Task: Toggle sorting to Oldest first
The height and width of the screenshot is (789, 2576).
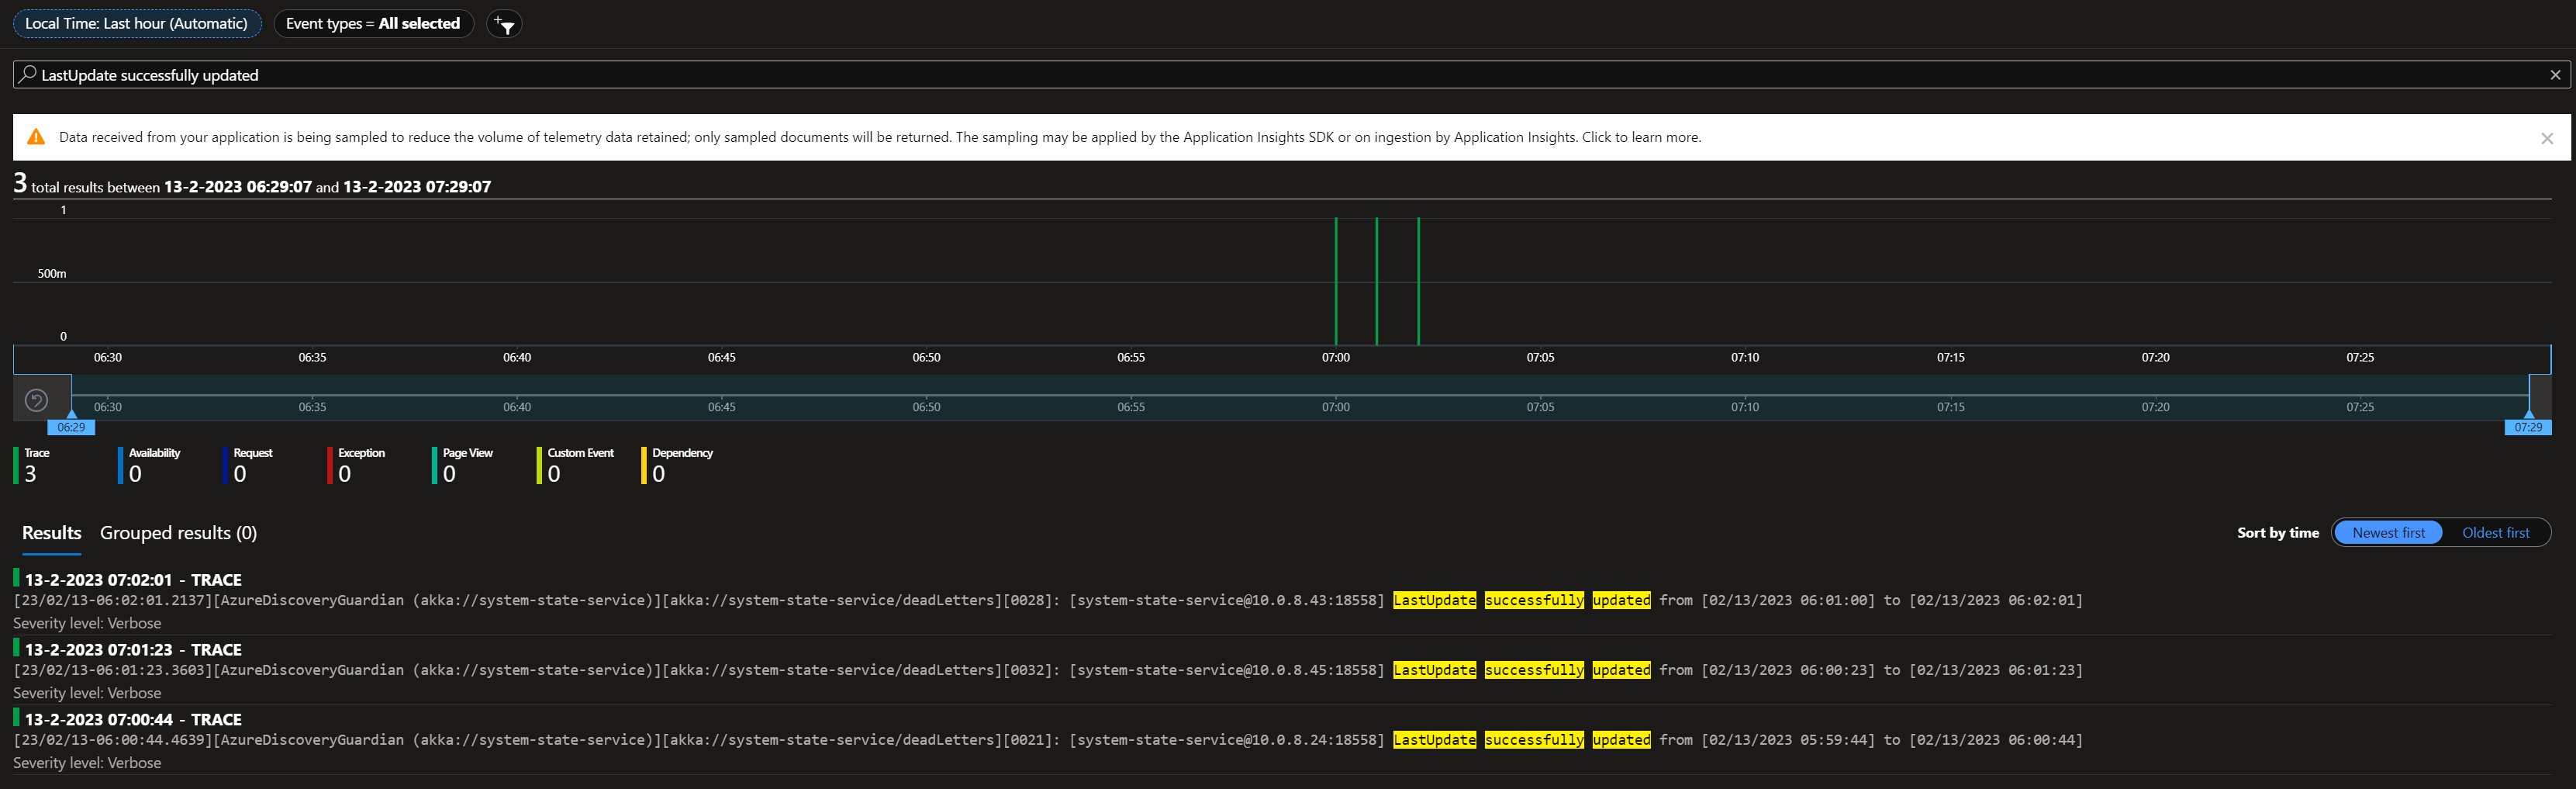Action: (2495, 532)
